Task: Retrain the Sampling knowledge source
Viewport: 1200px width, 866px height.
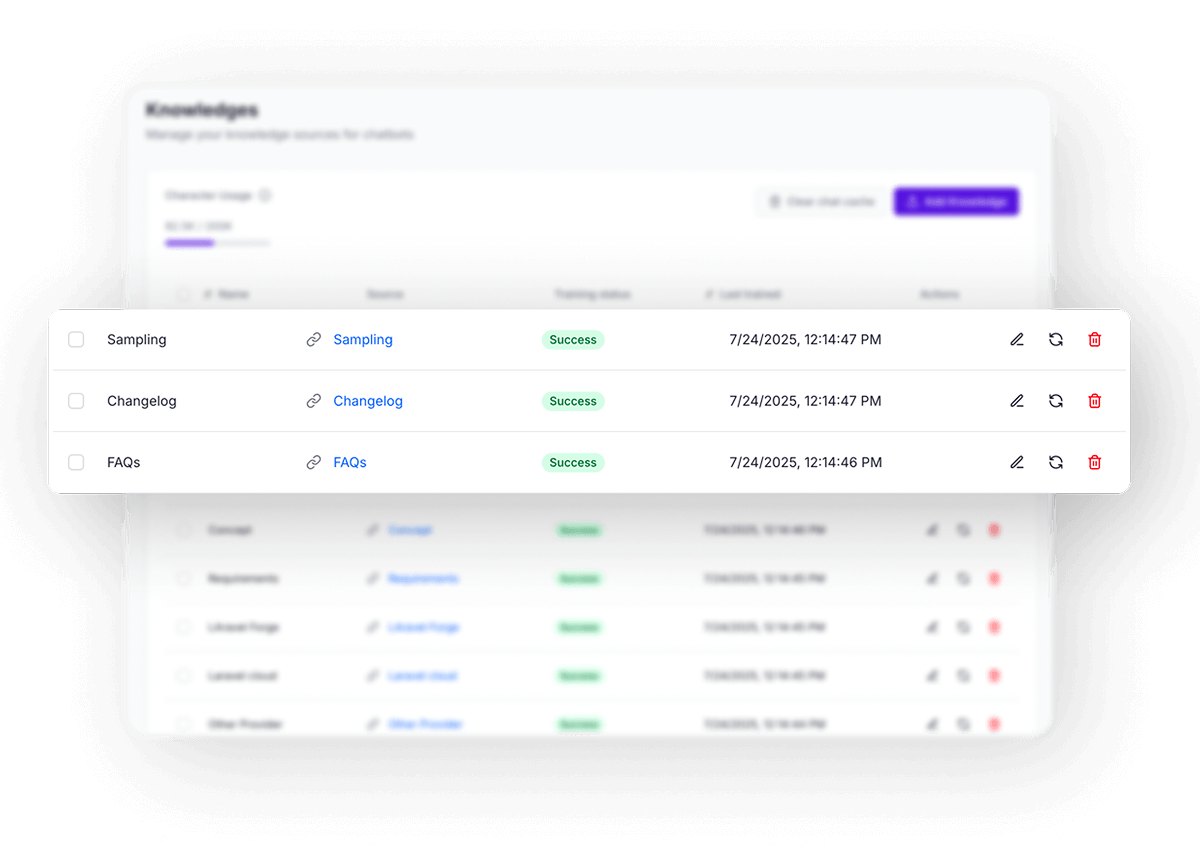Action: [x=1056, y=340]
